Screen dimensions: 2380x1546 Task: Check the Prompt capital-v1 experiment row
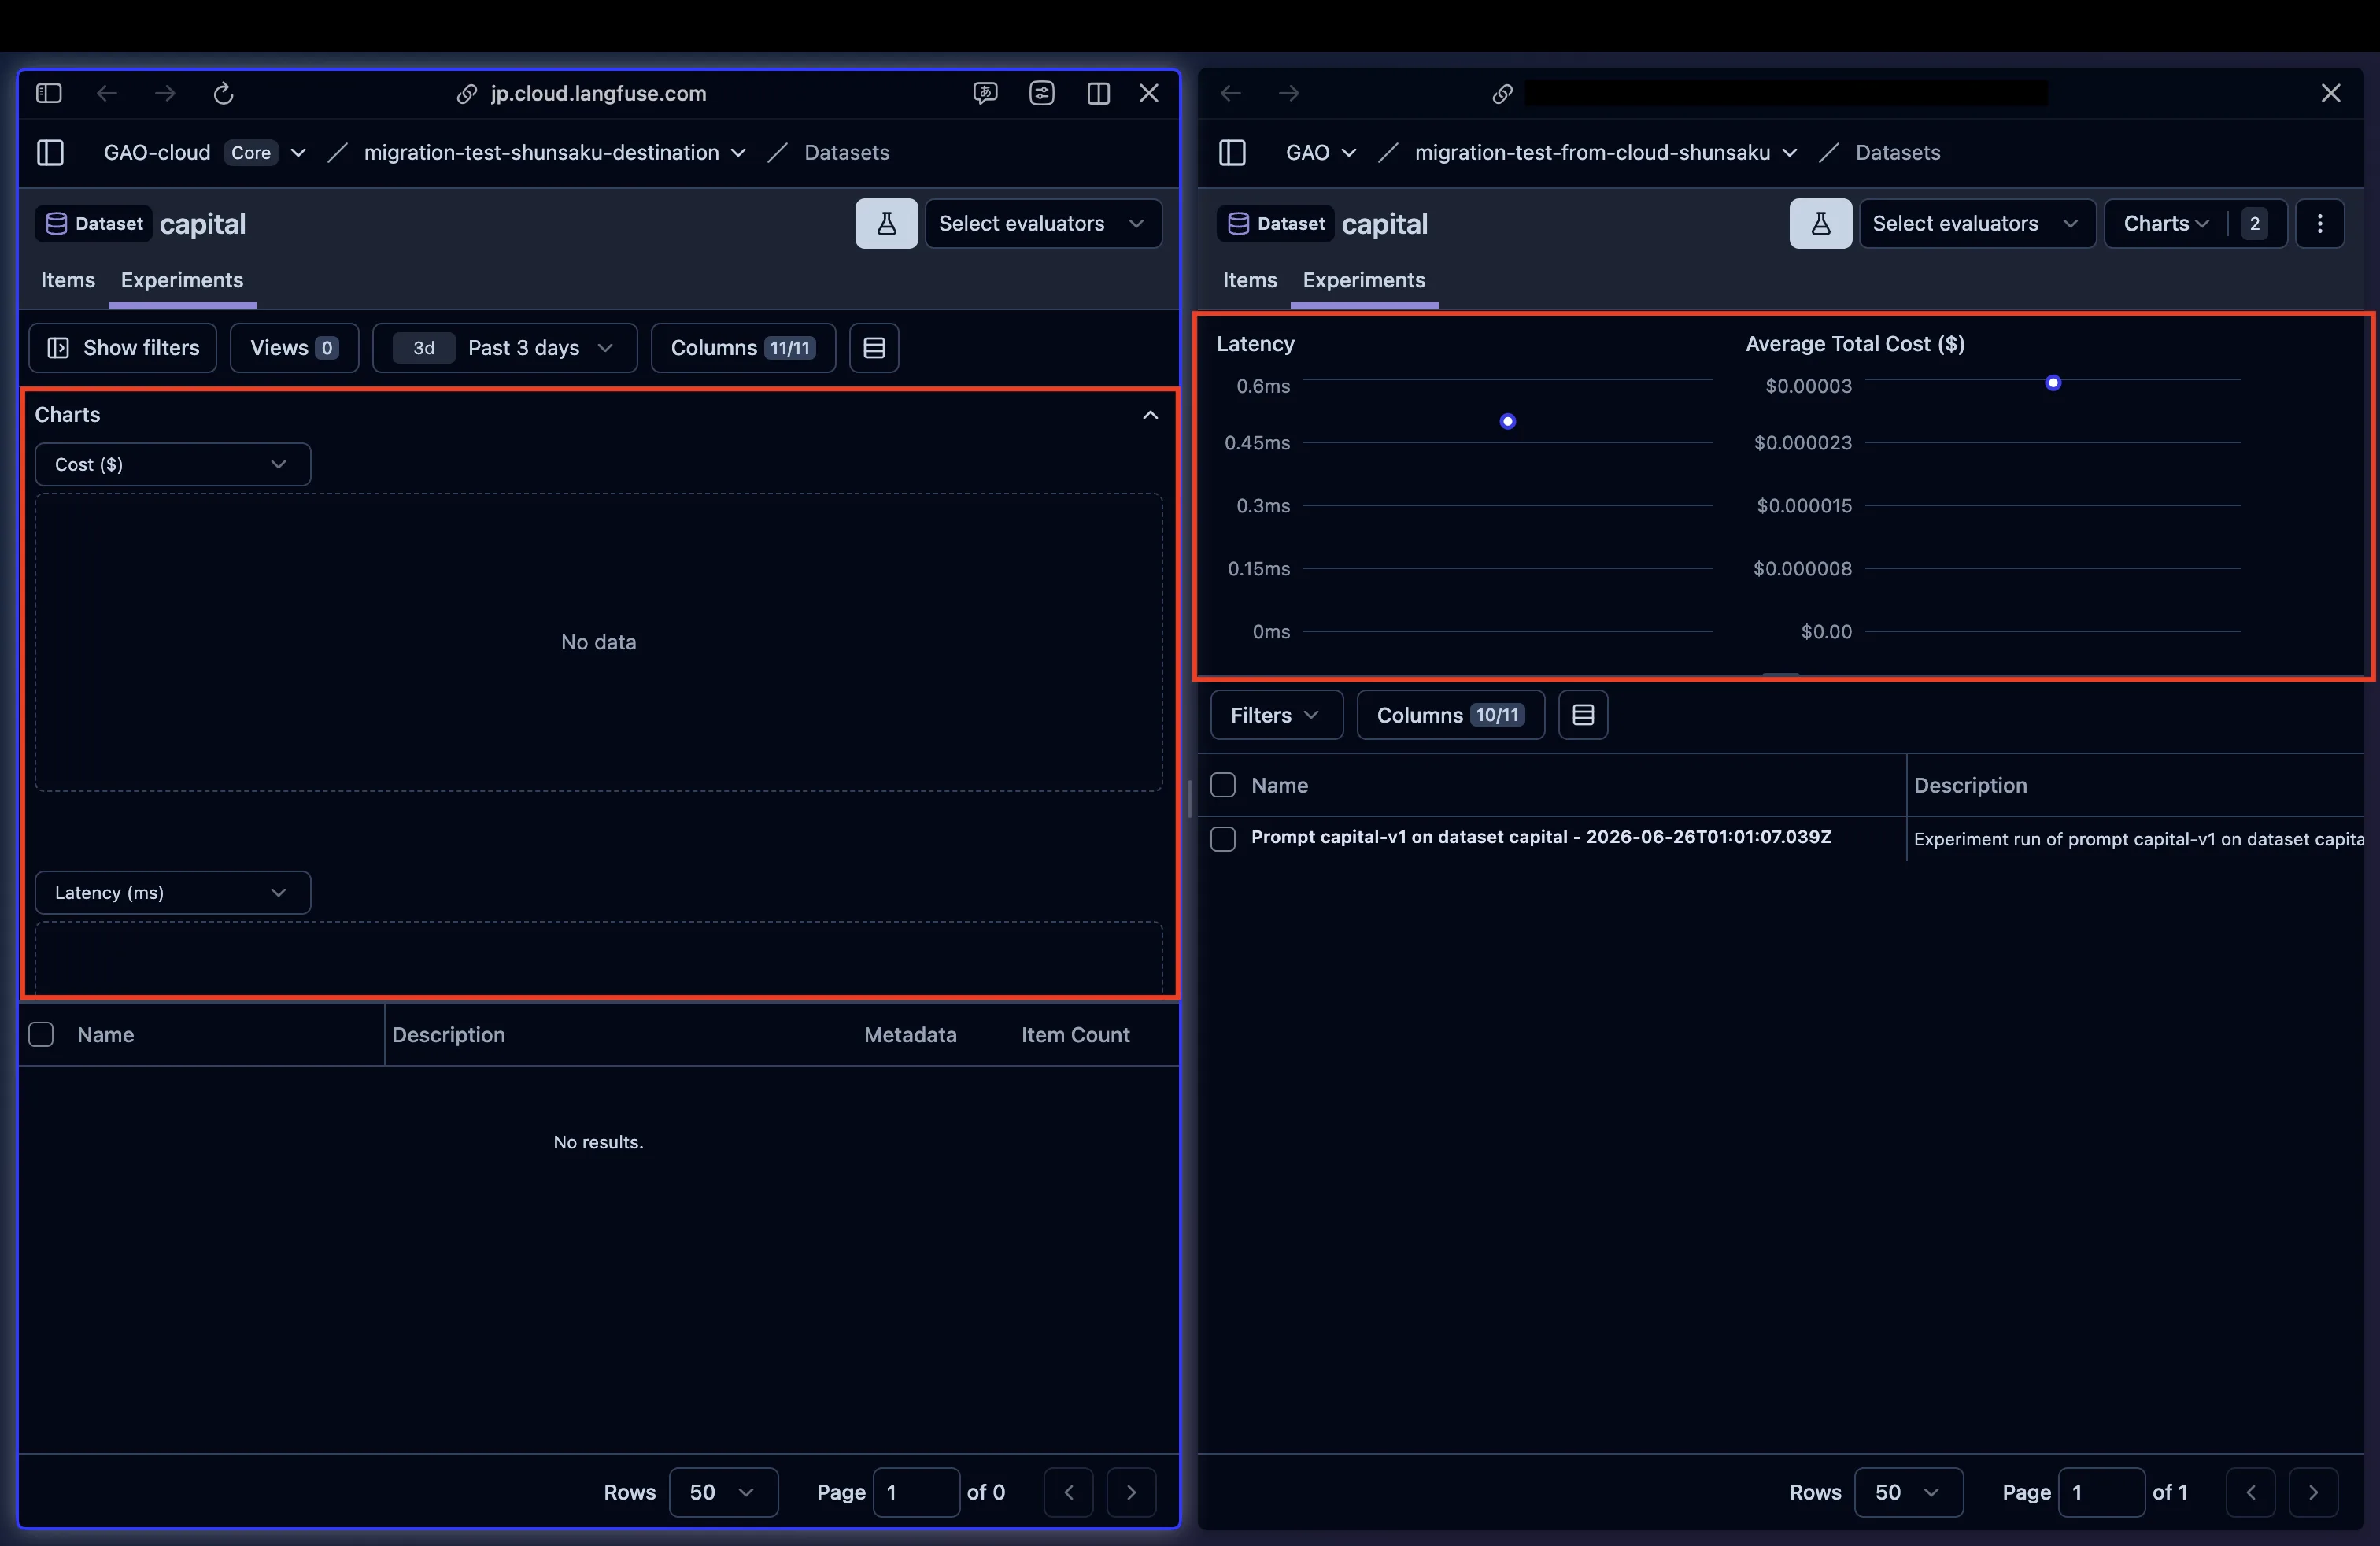point(1223,838)
